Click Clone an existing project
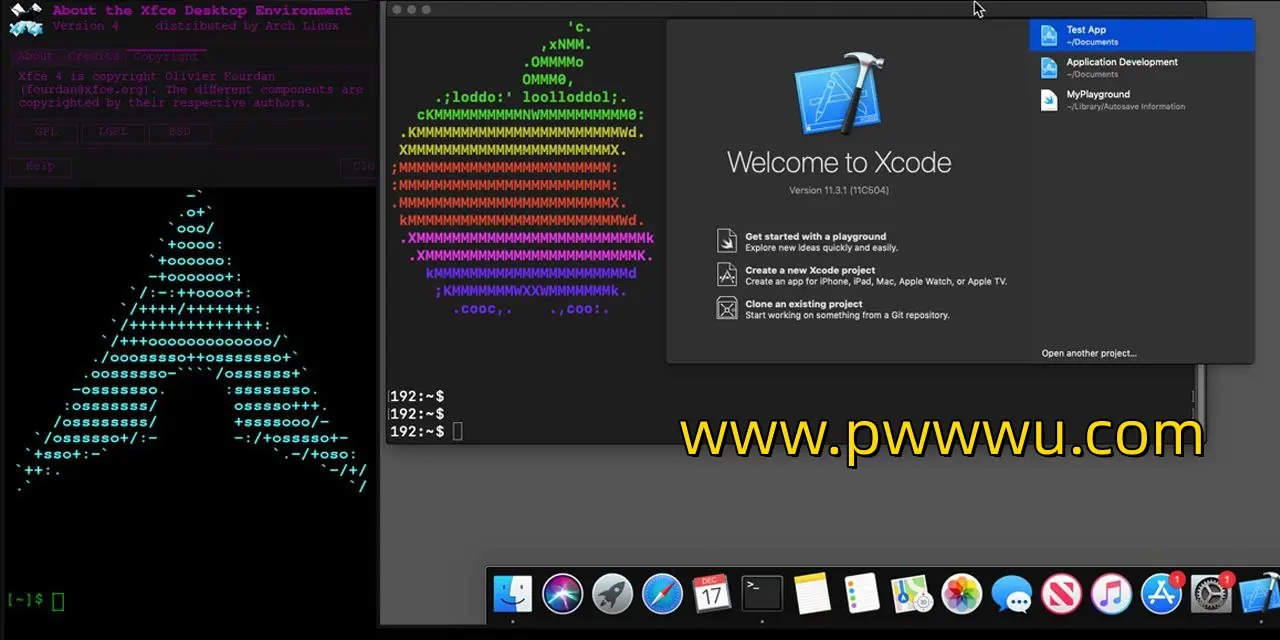1280x640 pixels. pos(803,309)
